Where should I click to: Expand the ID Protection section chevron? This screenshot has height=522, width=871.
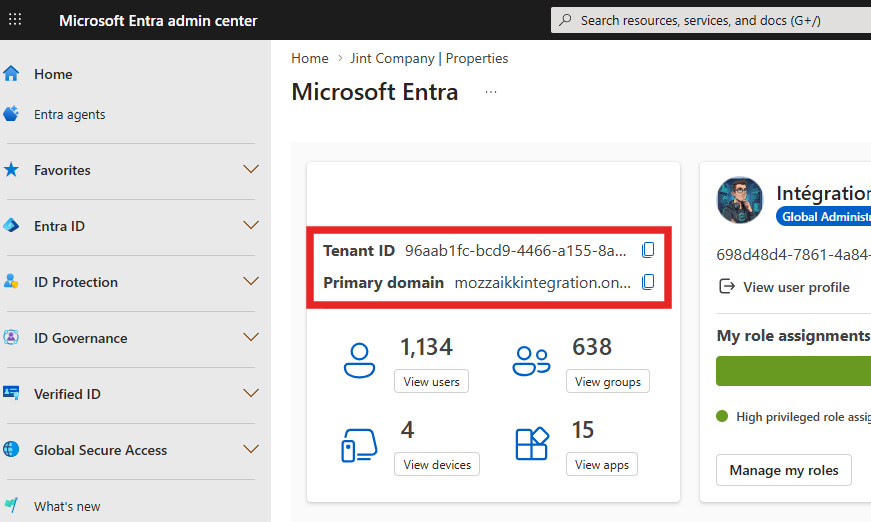tap(251, 281)
